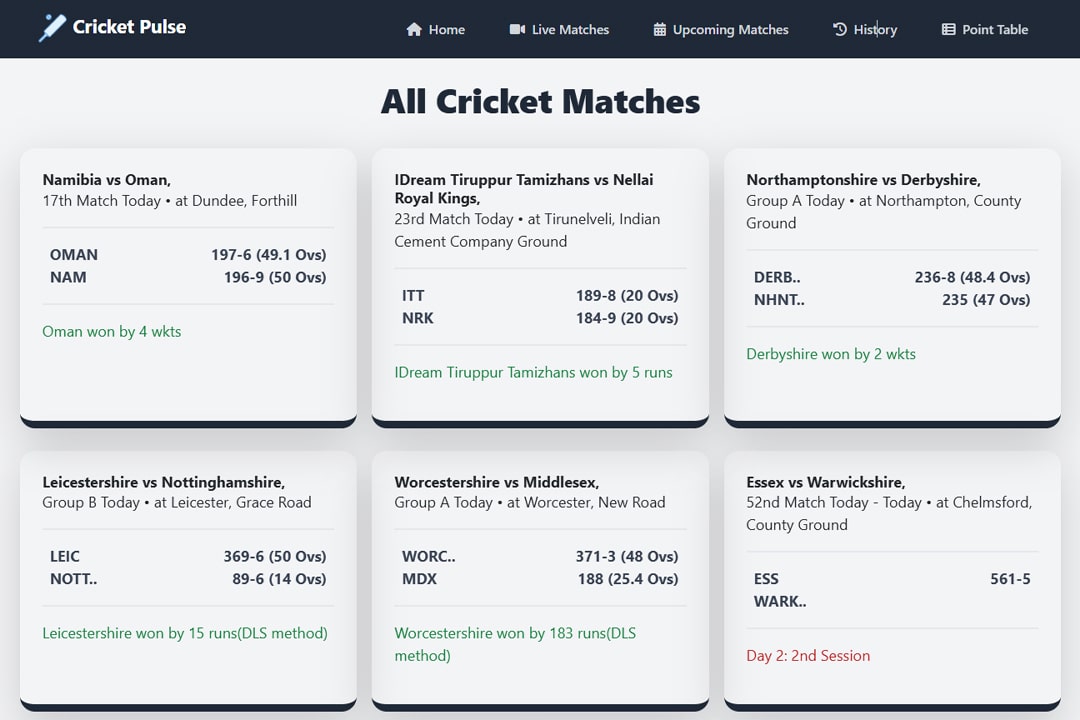The width and height of the screenshot is (1080, 720).
Task: Open Upcoming Matches in navigation
Action: click(x=730, y=30)
